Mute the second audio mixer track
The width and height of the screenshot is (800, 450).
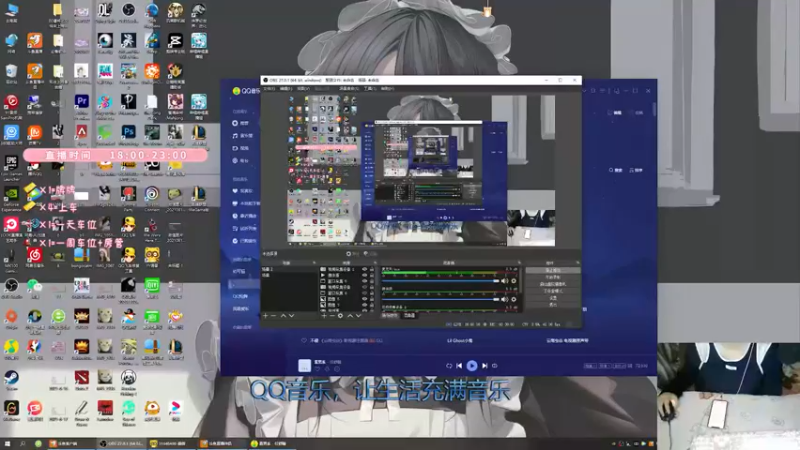(505, 299)
